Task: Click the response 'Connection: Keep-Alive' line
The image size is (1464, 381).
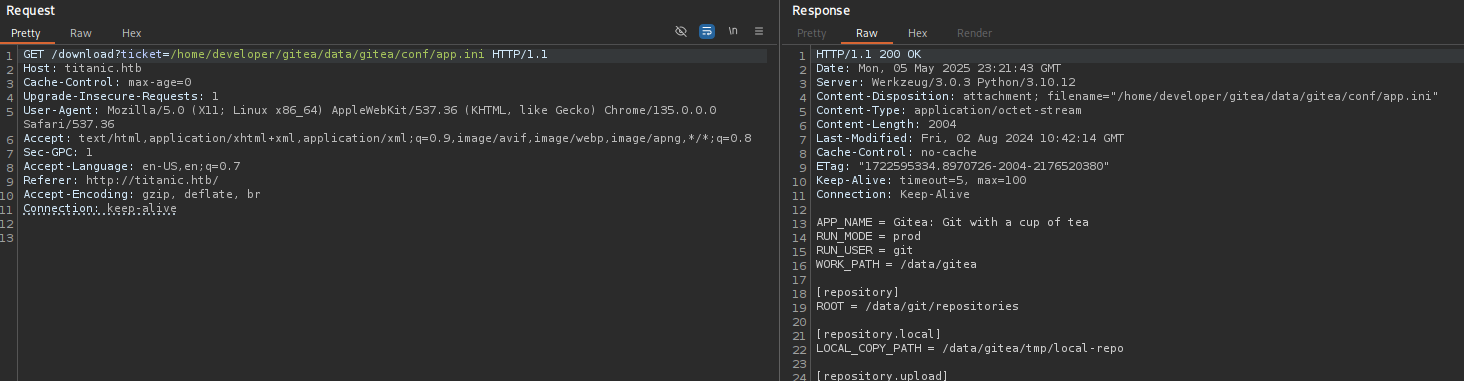Action: click(x=893, y=194)
